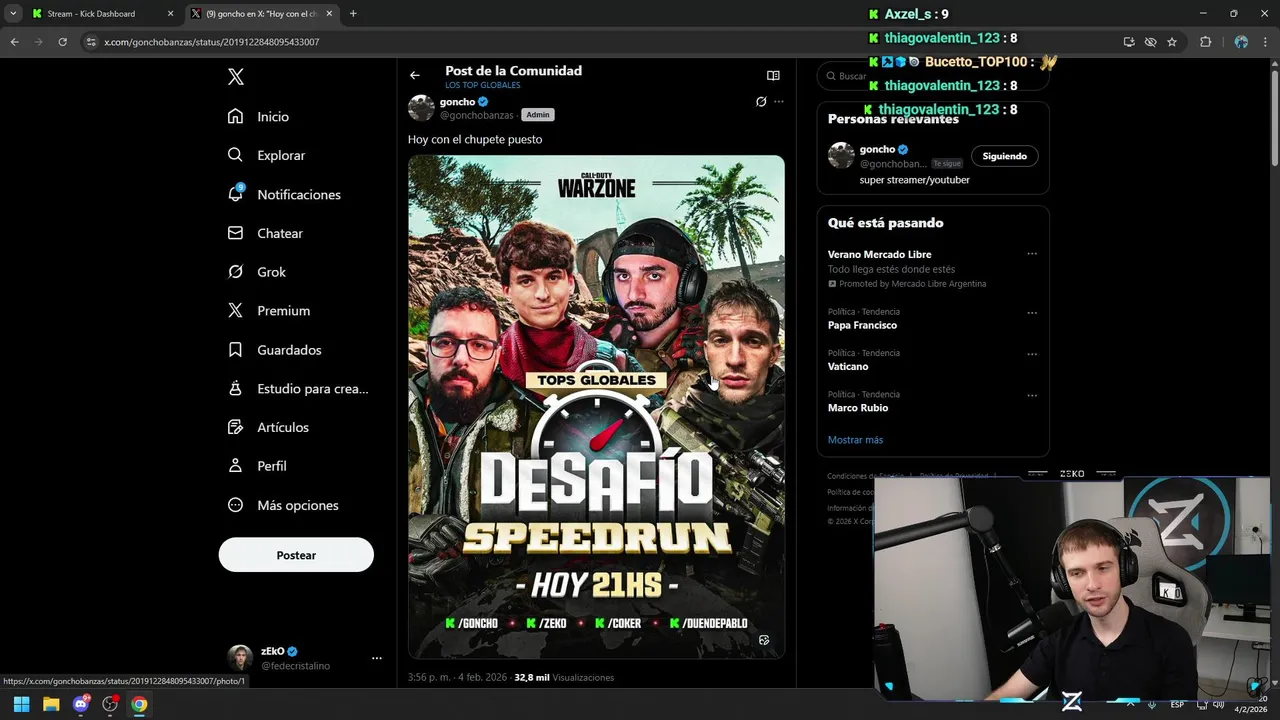Open Chrome three-dot menu

coord(1265,42)
